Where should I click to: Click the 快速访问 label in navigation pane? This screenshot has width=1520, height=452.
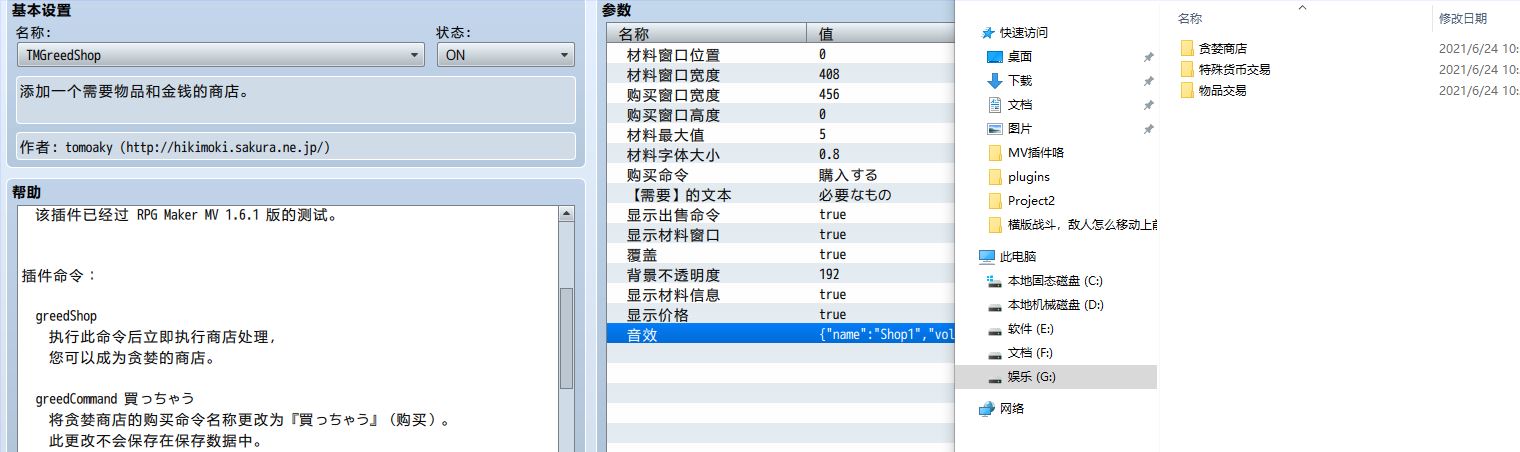1024,33
